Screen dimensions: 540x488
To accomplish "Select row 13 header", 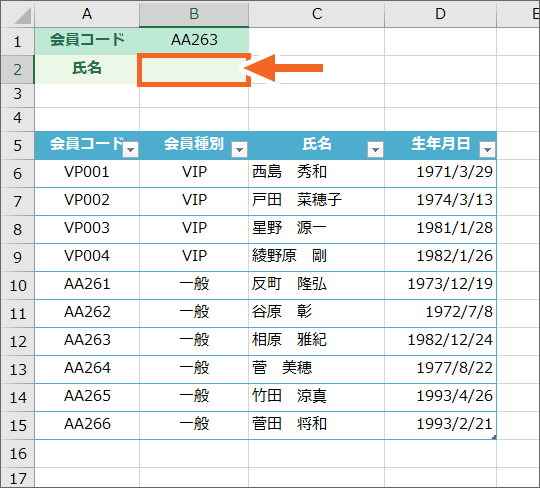I will tap(17, 370).
